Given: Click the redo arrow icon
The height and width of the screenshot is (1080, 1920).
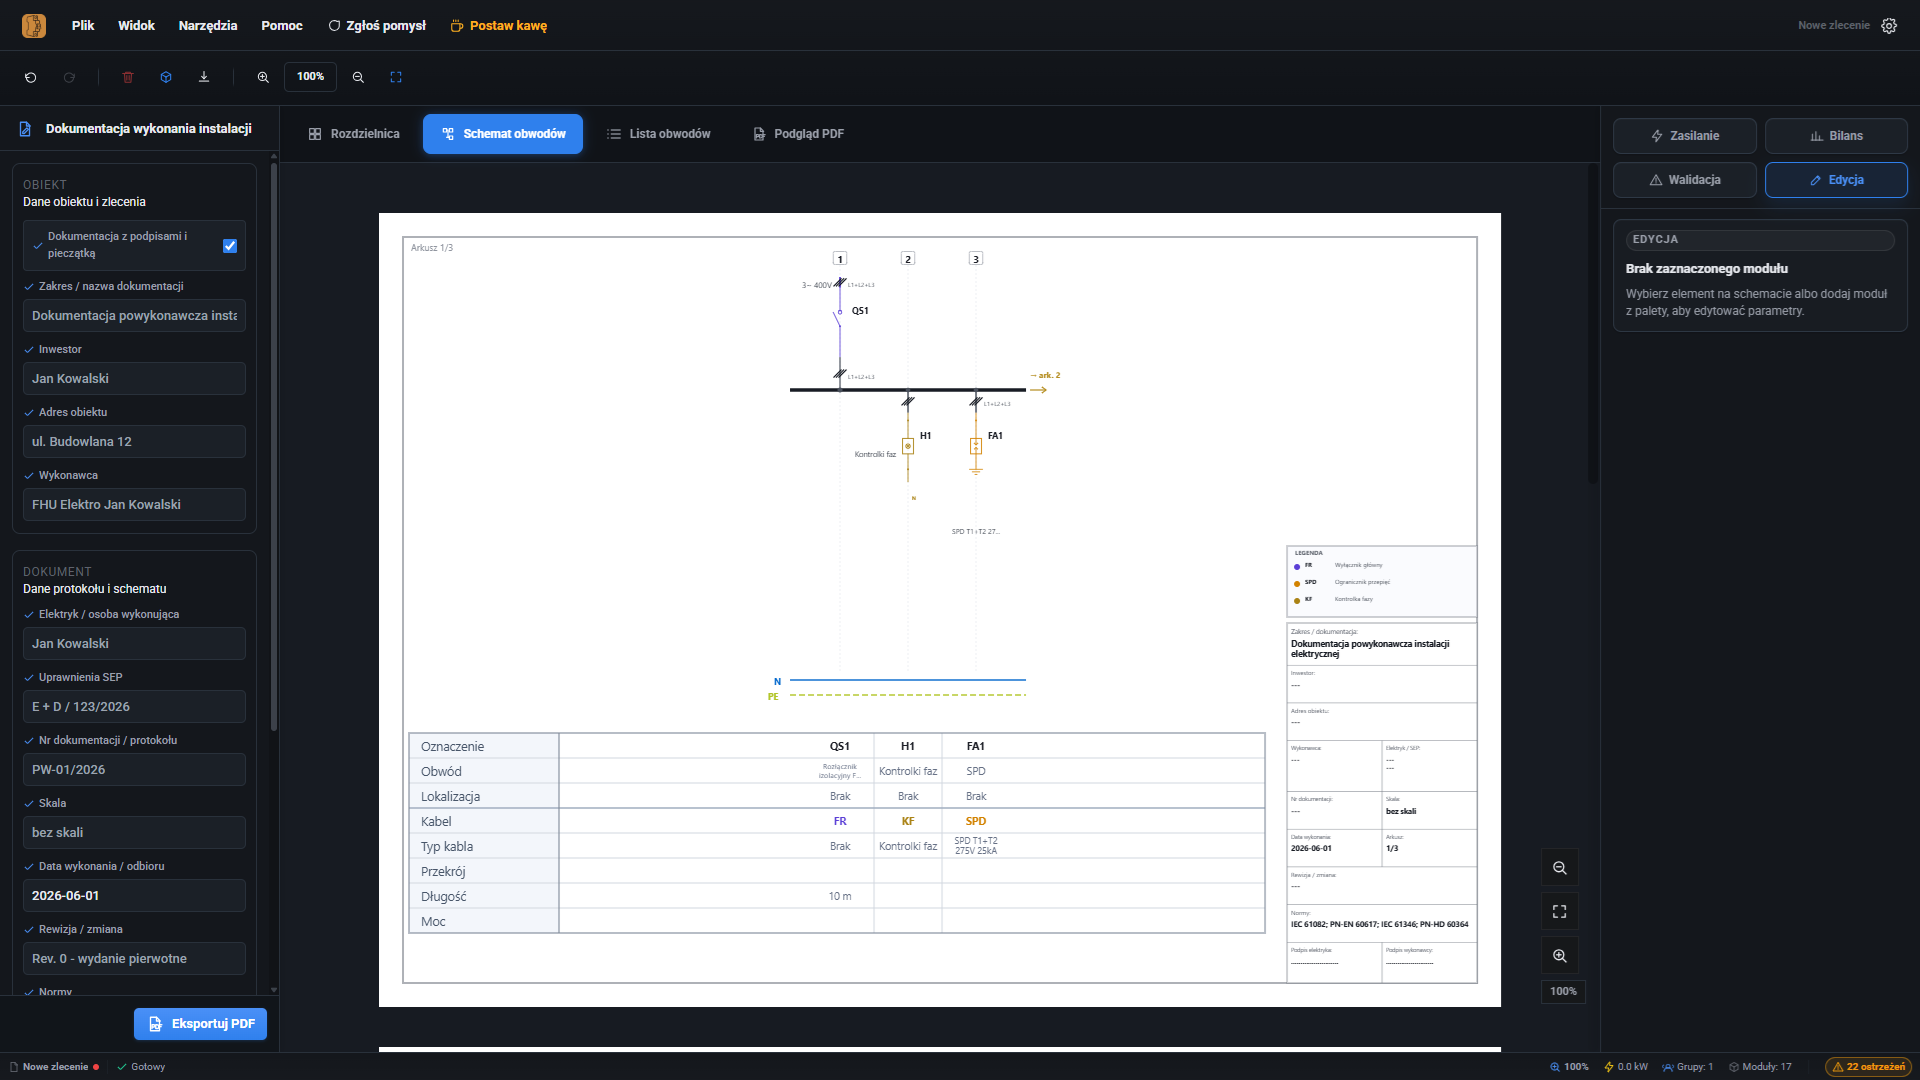Looking at the screenshot, I should [x=69, y=77].
